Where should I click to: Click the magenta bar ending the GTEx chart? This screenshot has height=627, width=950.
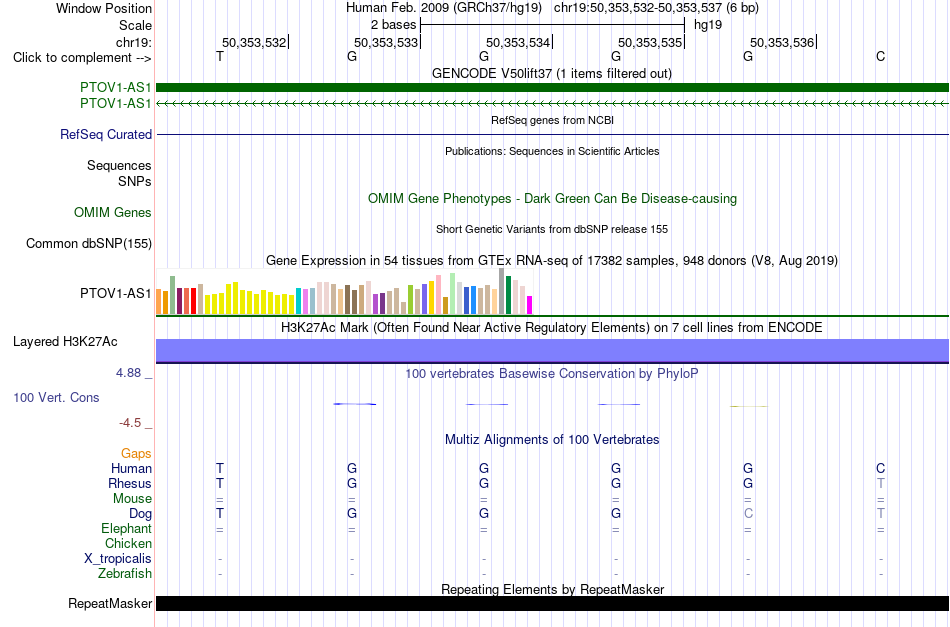[x=530, y=305]
